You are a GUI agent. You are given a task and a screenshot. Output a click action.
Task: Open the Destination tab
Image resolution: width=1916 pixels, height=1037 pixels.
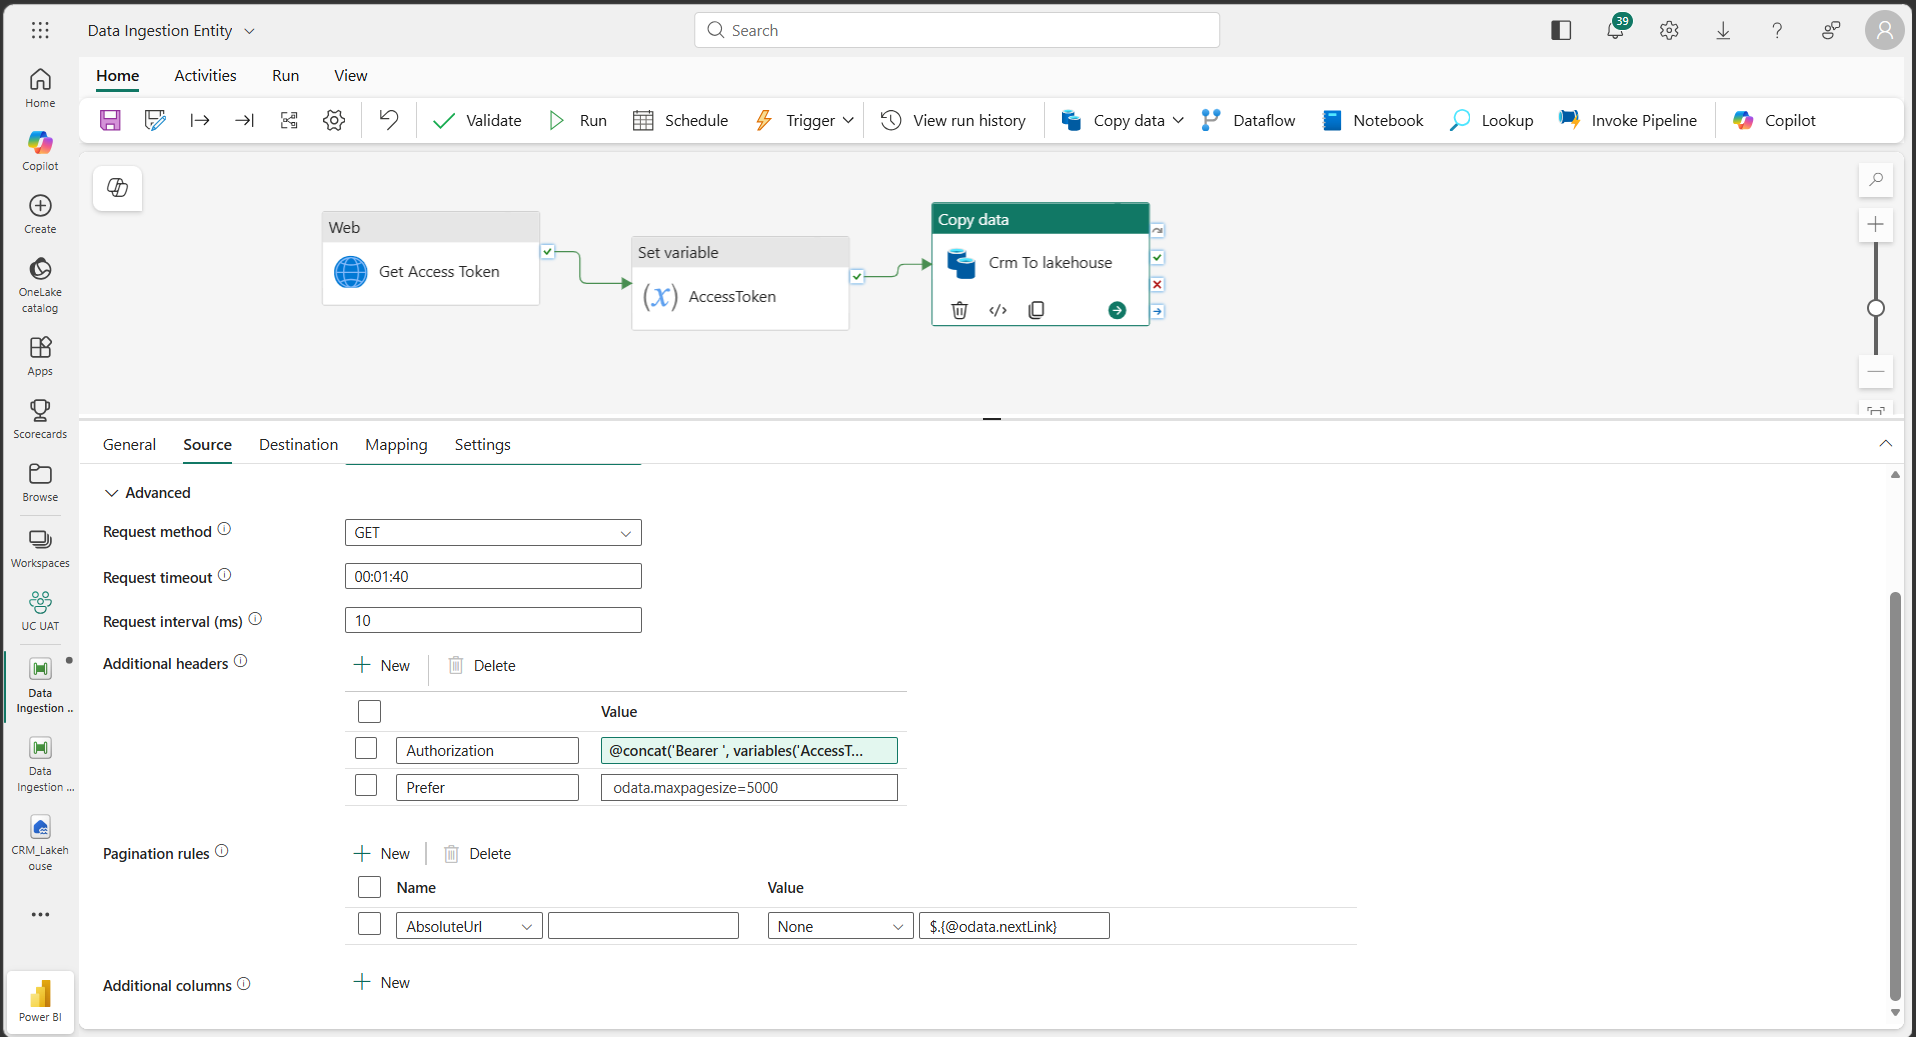point(298,444)
